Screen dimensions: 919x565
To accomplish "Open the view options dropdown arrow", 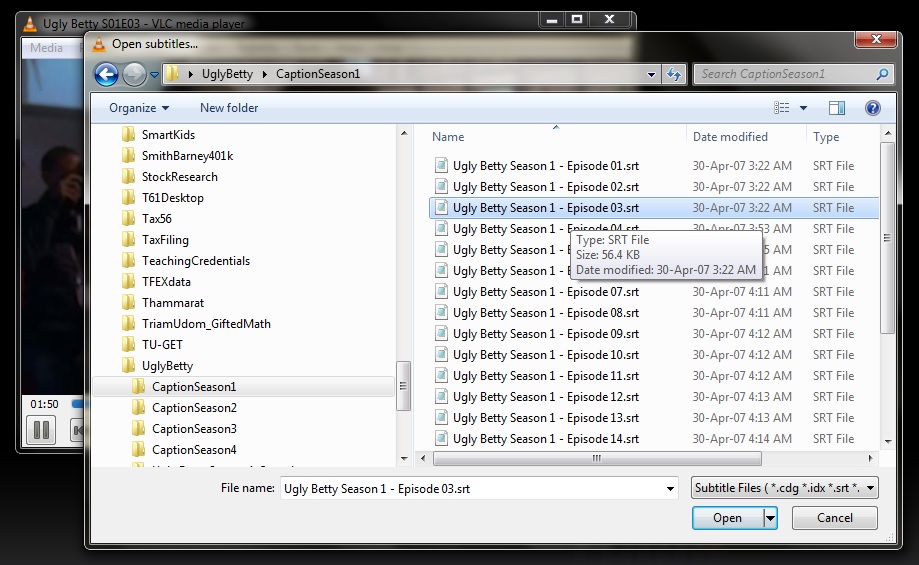I will [x=804, y=108].
